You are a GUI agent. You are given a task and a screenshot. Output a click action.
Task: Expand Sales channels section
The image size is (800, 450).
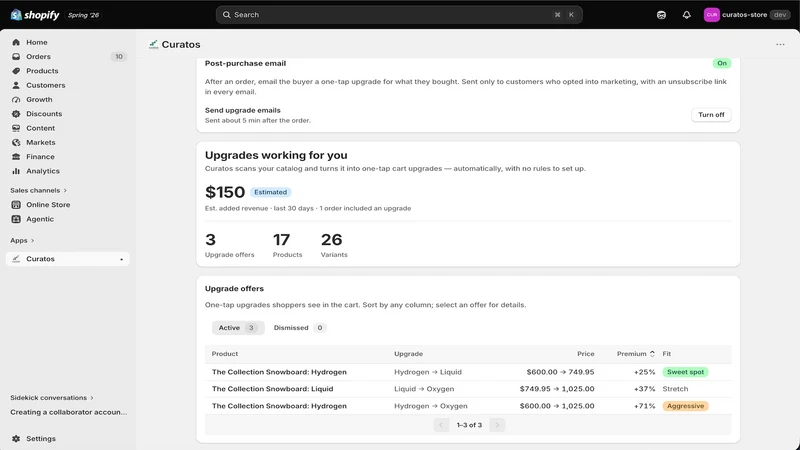[x=38, y=190]
